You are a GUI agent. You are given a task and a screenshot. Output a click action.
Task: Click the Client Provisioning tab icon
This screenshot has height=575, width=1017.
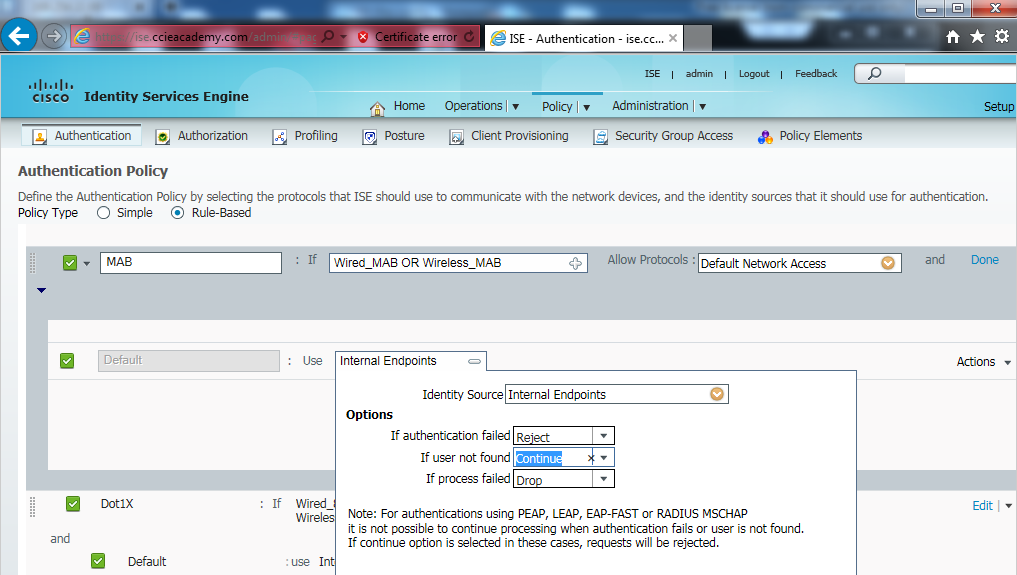tap(457, 137)
